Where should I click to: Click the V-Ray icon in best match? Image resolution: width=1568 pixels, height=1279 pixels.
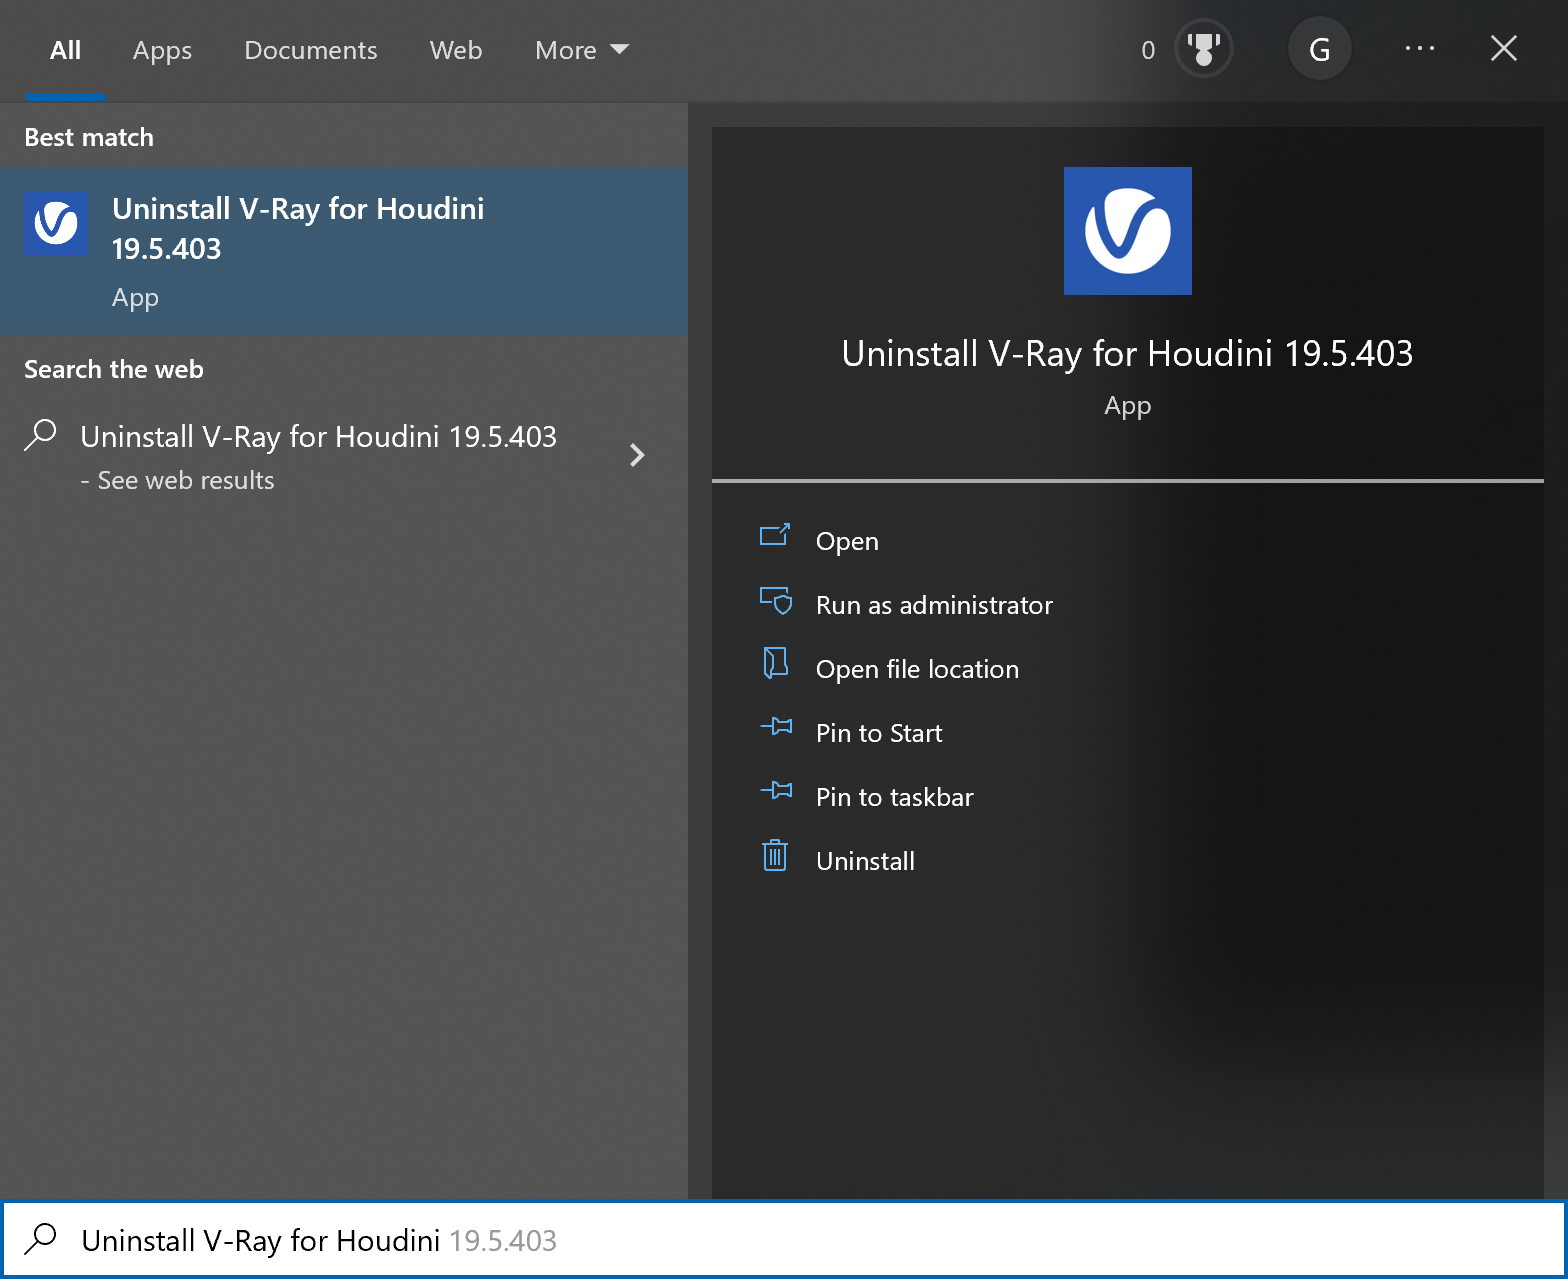tap(56, 224)
